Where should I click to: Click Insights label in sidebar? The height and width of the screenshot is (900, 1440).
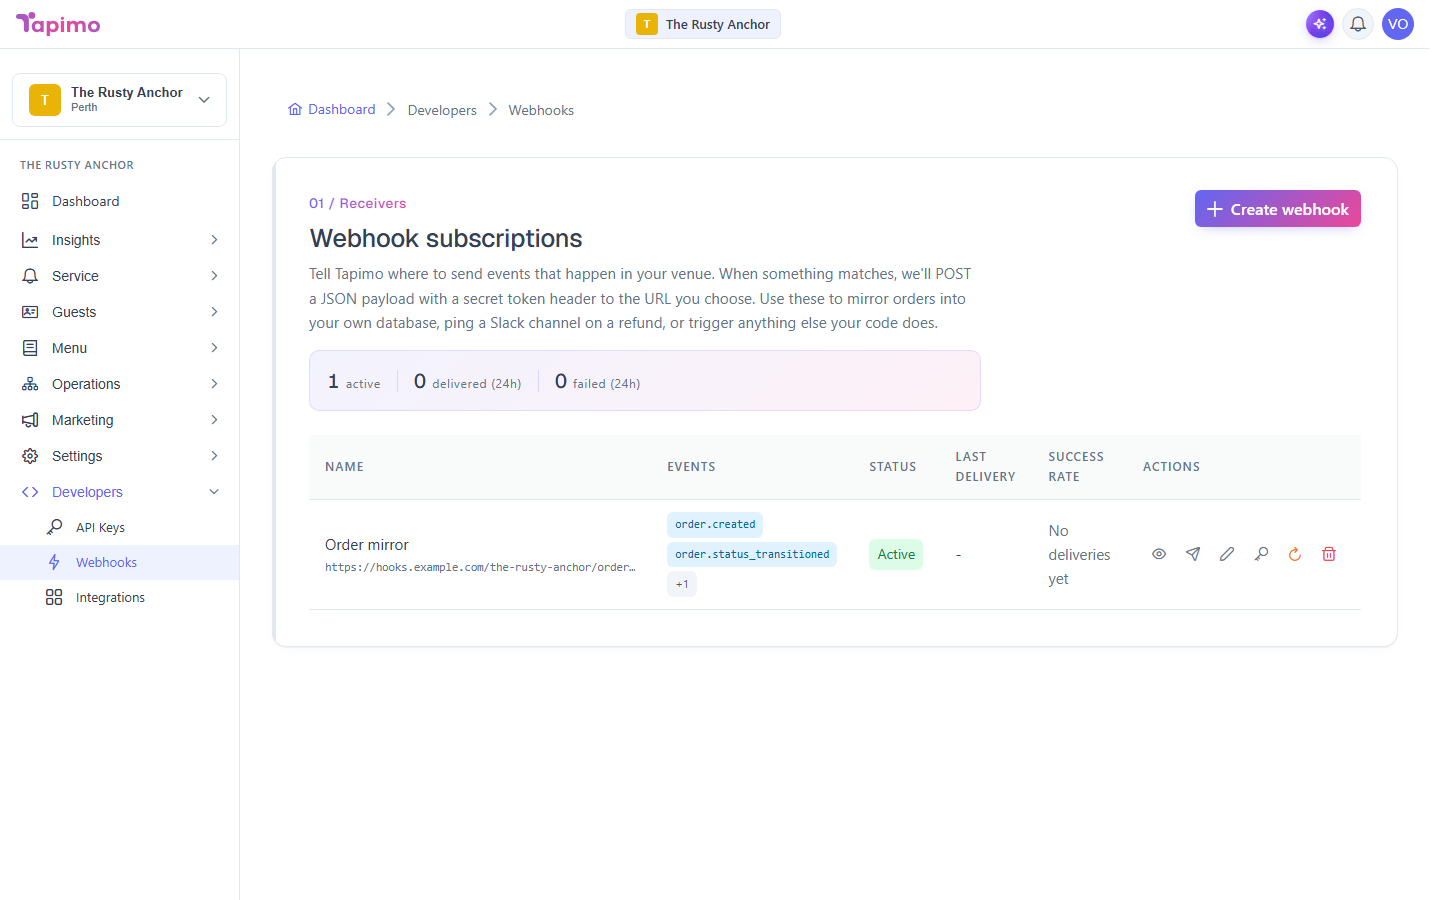click(76, 240)
